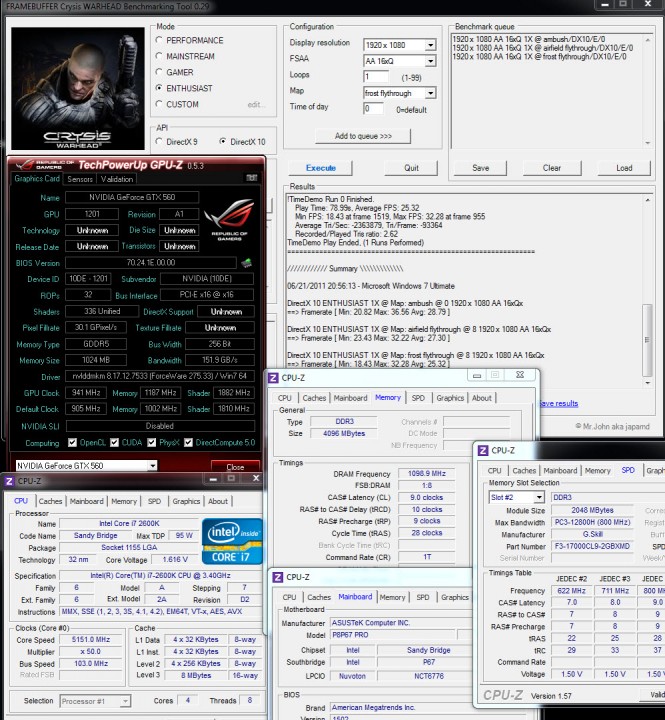Click the GPU name field NVIDIA GeForce GTX 560

[x=132, y=197]
